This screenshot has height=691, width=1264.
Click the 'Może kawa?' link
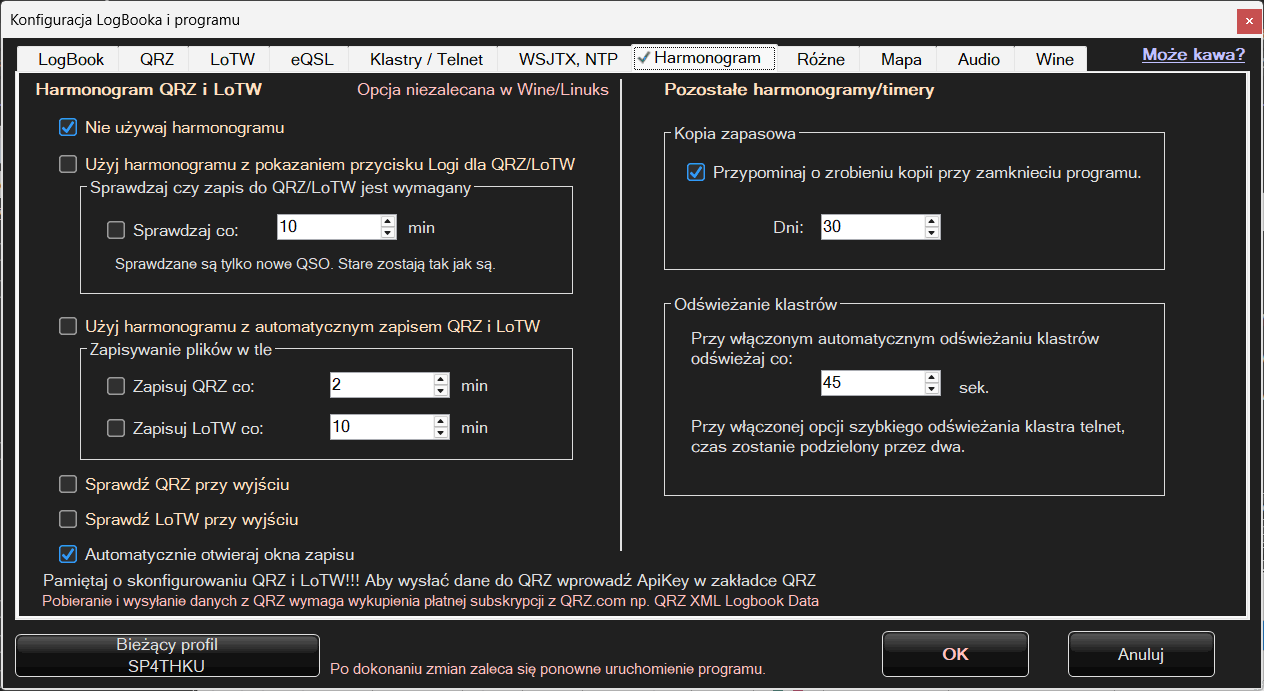[1193, 55]
